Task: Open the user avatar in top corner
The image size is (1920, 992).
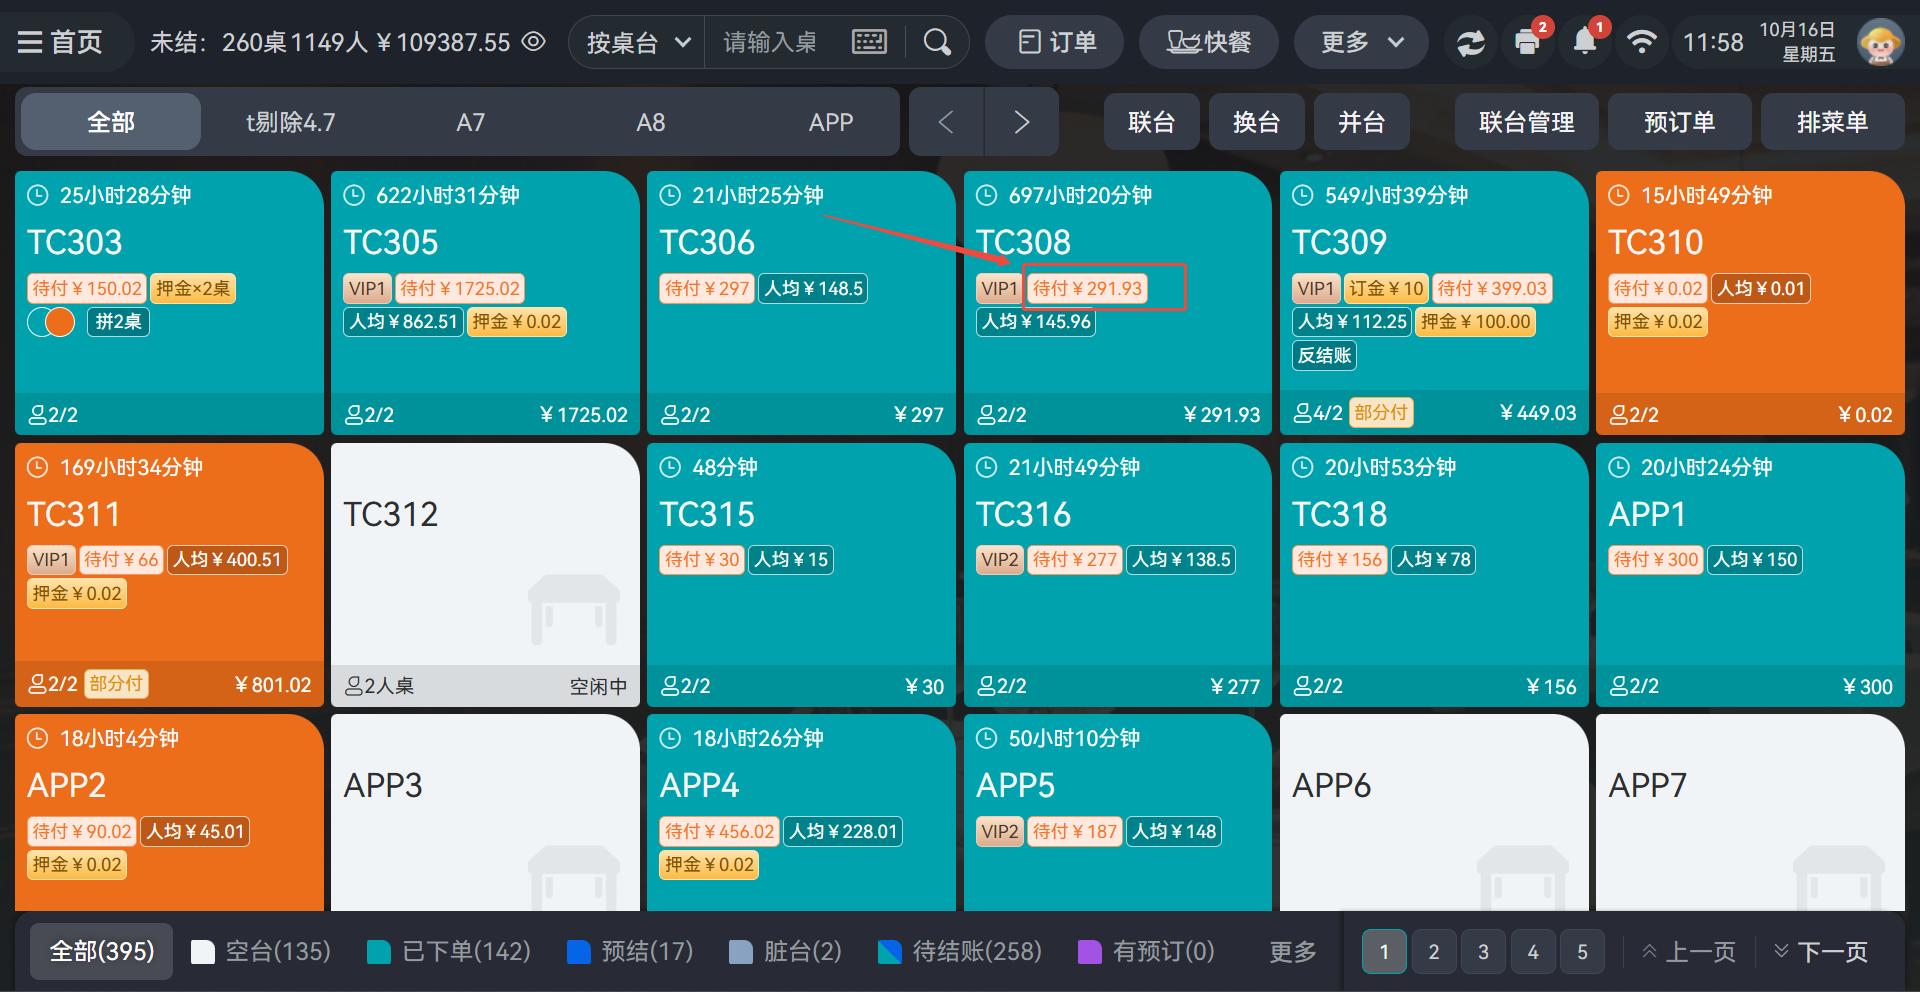Action: 1879,42
